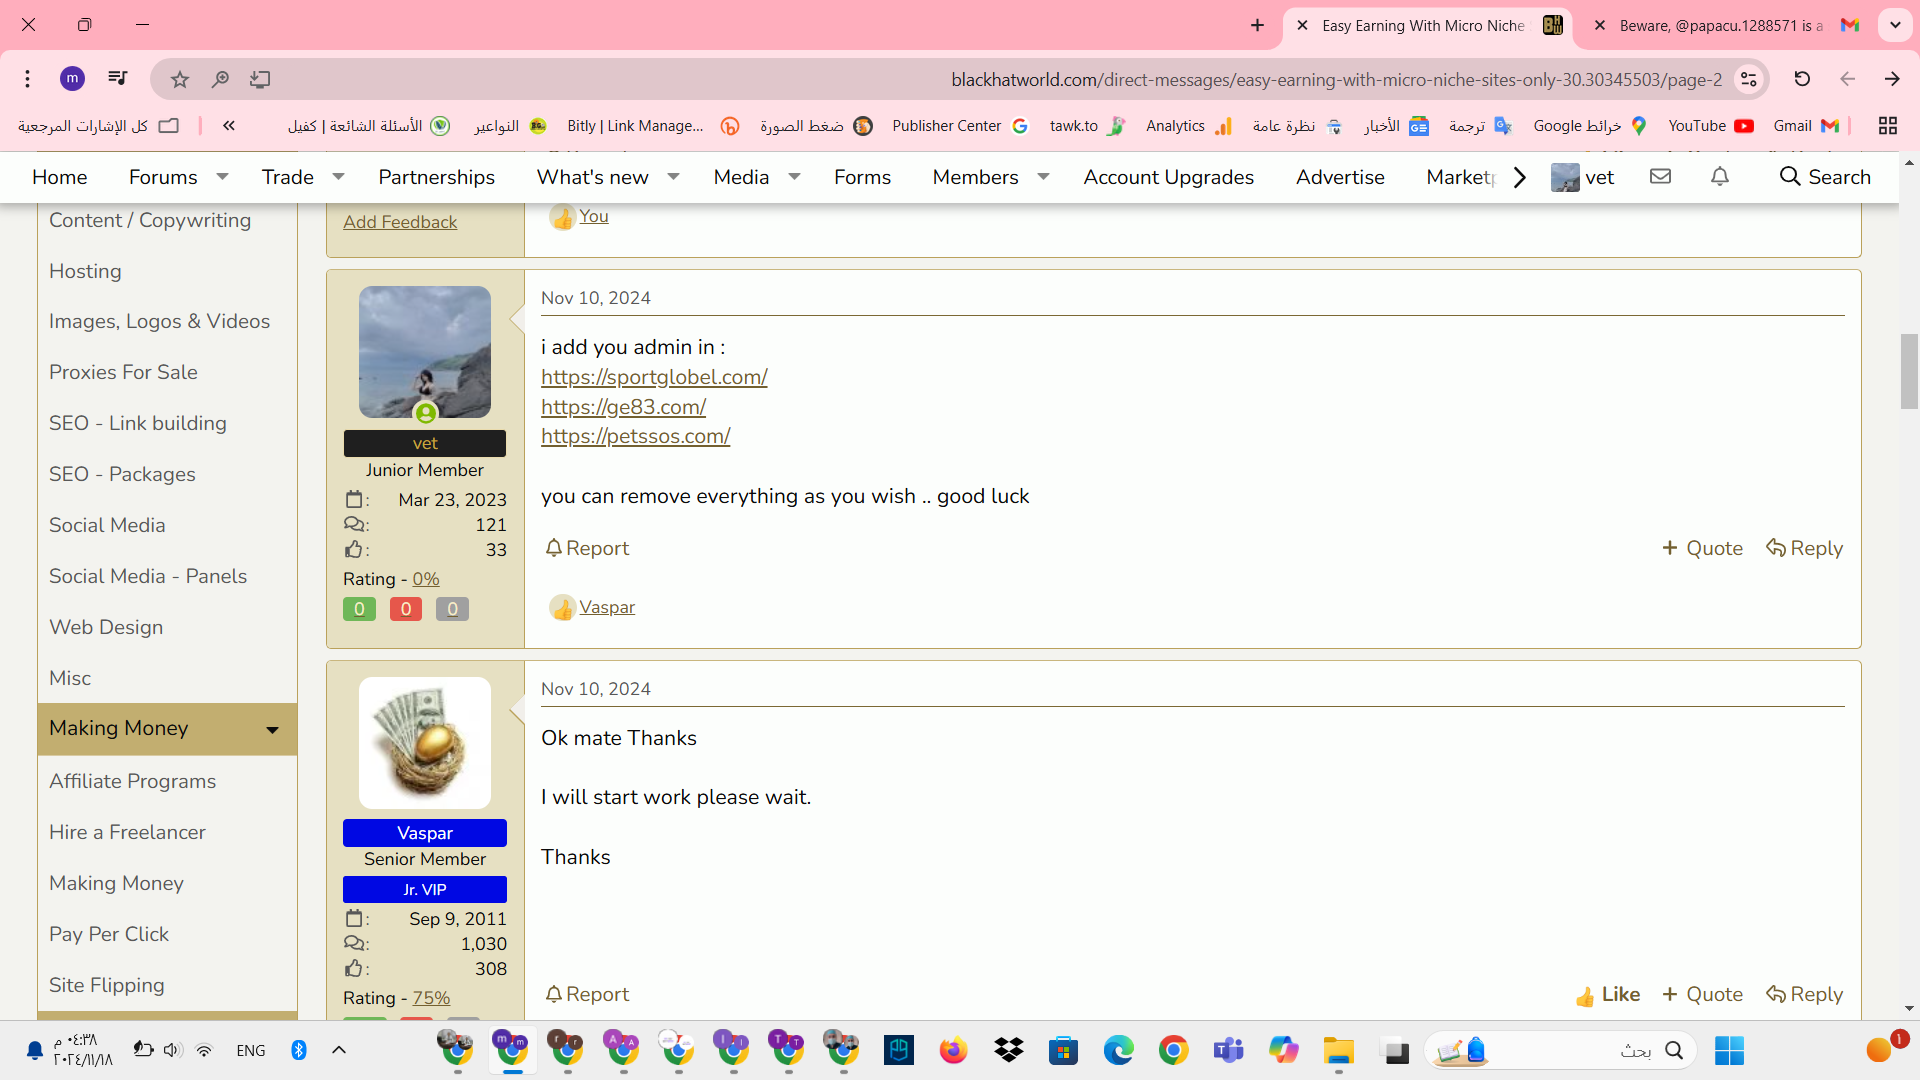Expand the Media dropdown arrow

795,177
